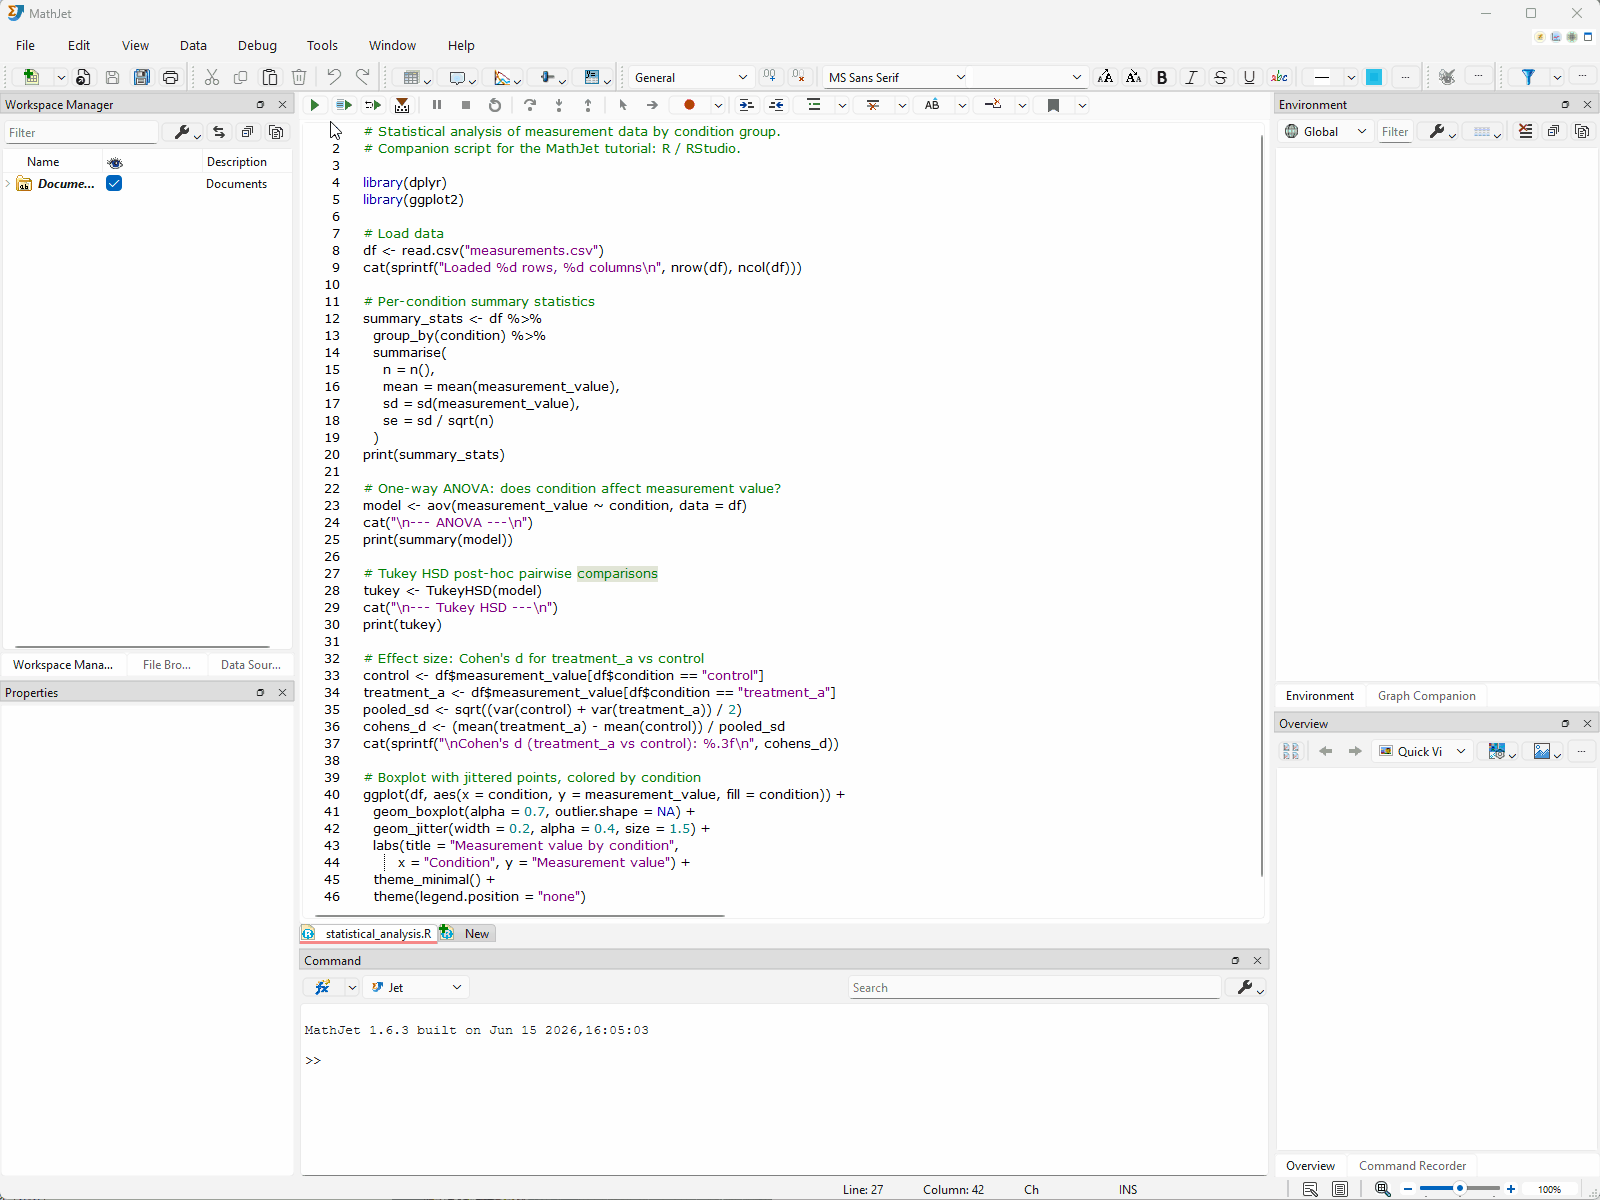
Task: Click the red breakpoint toggle dot
Action: click(x=689, y=105)
